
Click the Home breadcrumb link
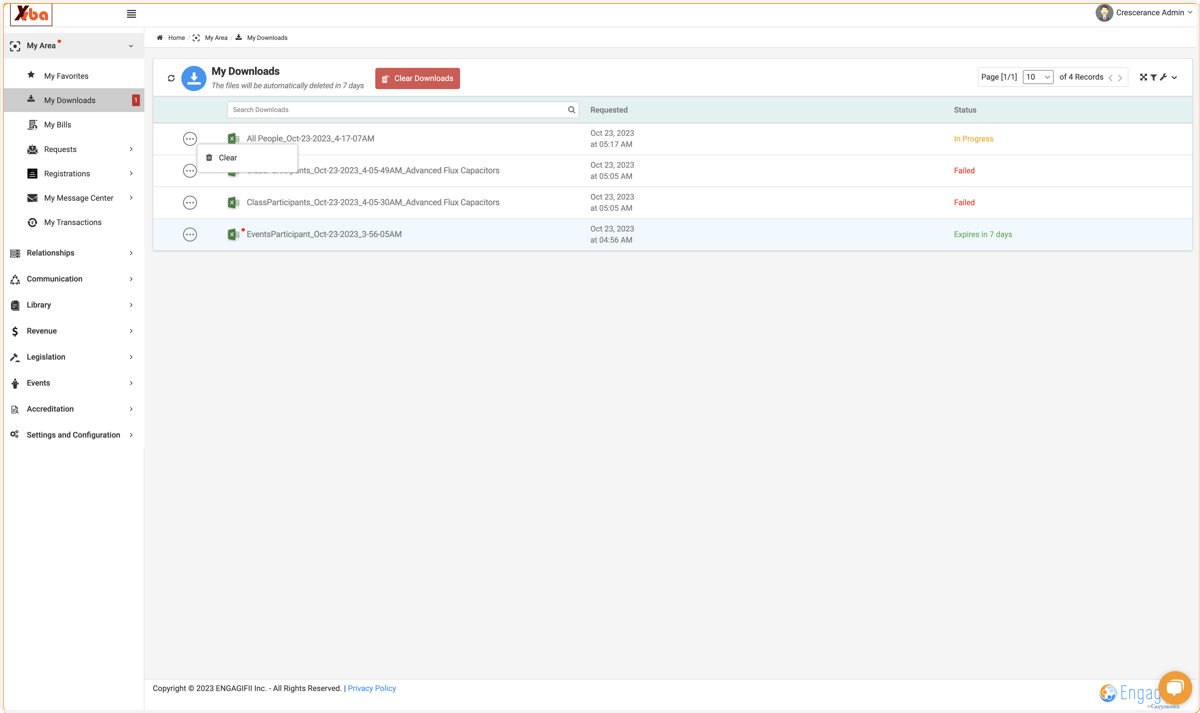pyautogui.click(x=176, y=38)
